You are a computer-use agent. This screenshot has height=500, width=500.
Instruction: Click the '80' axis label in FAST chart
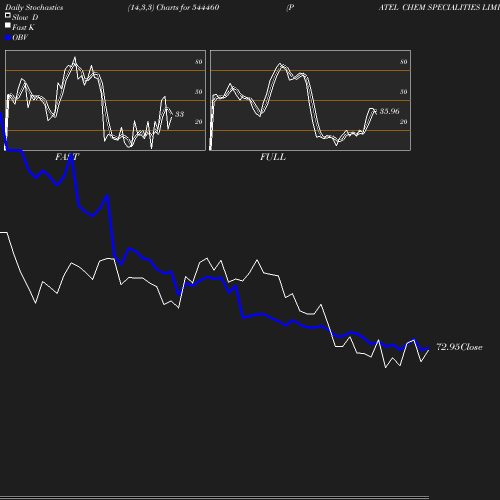click(x=198, y=62)
